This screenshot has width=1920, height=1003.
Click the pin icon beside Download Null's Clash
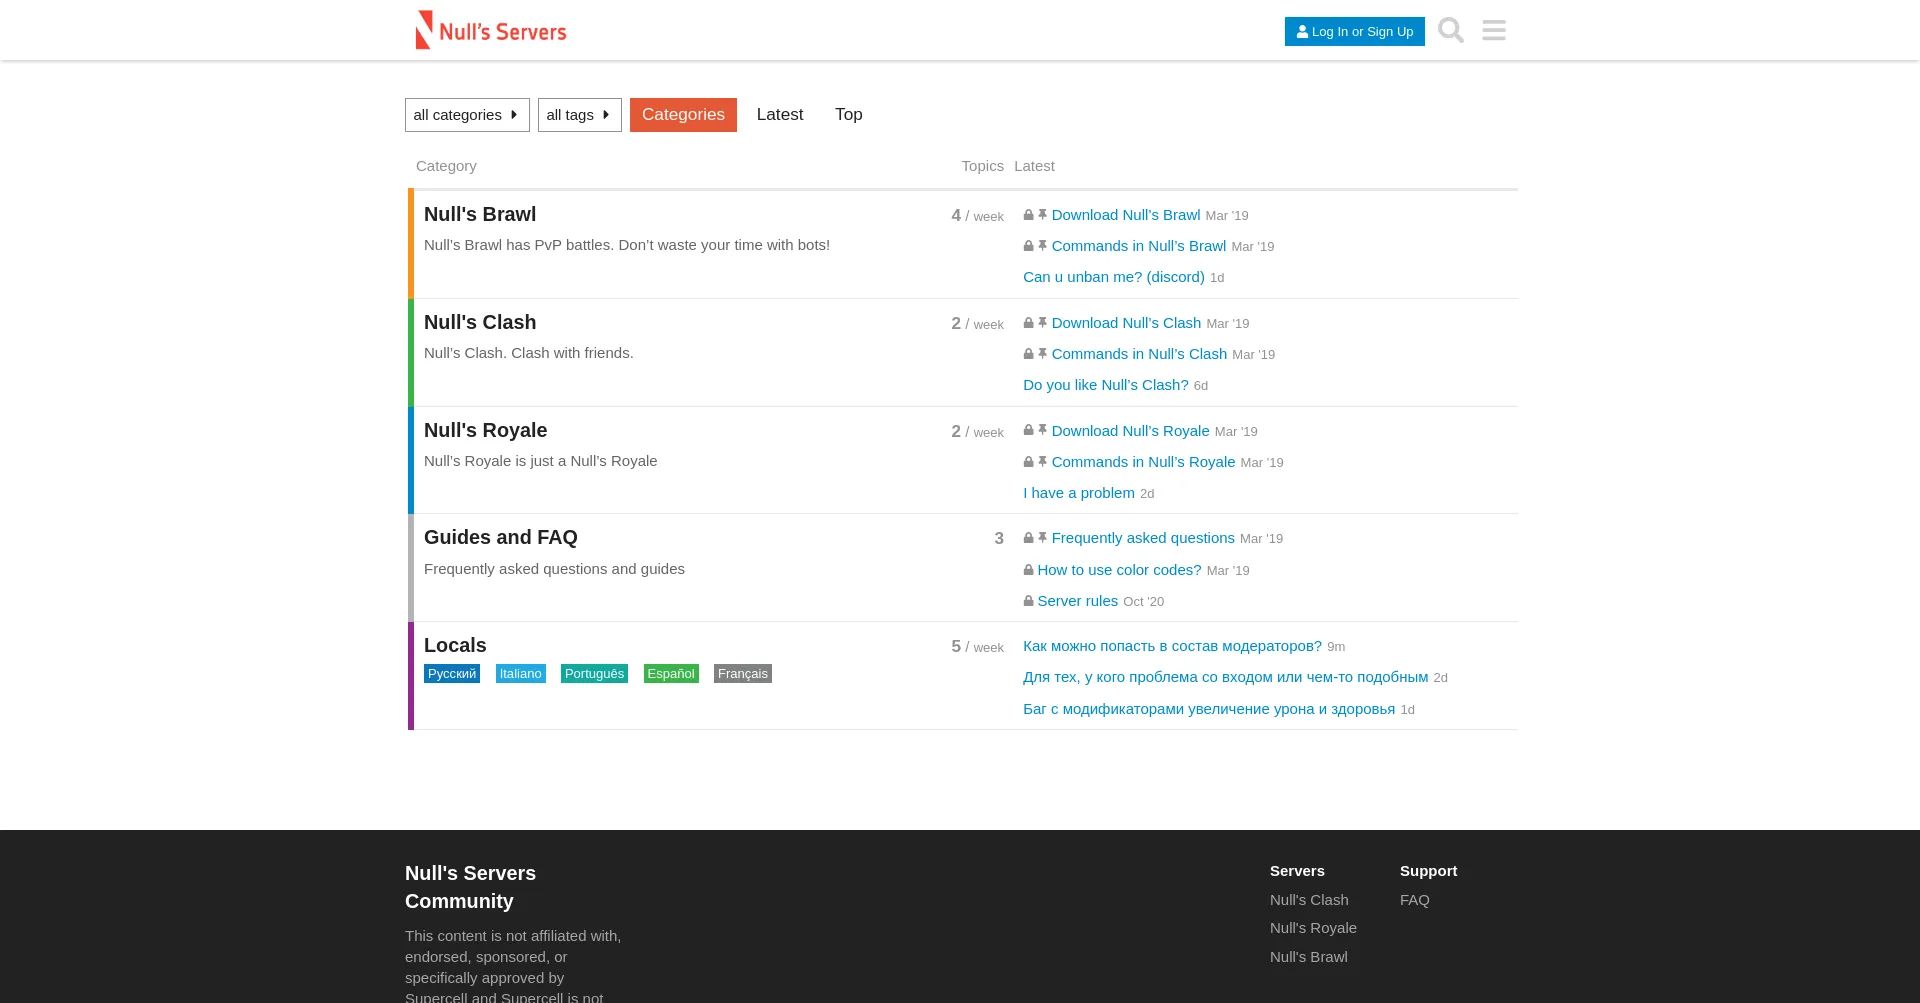[x=1042, y=323]
